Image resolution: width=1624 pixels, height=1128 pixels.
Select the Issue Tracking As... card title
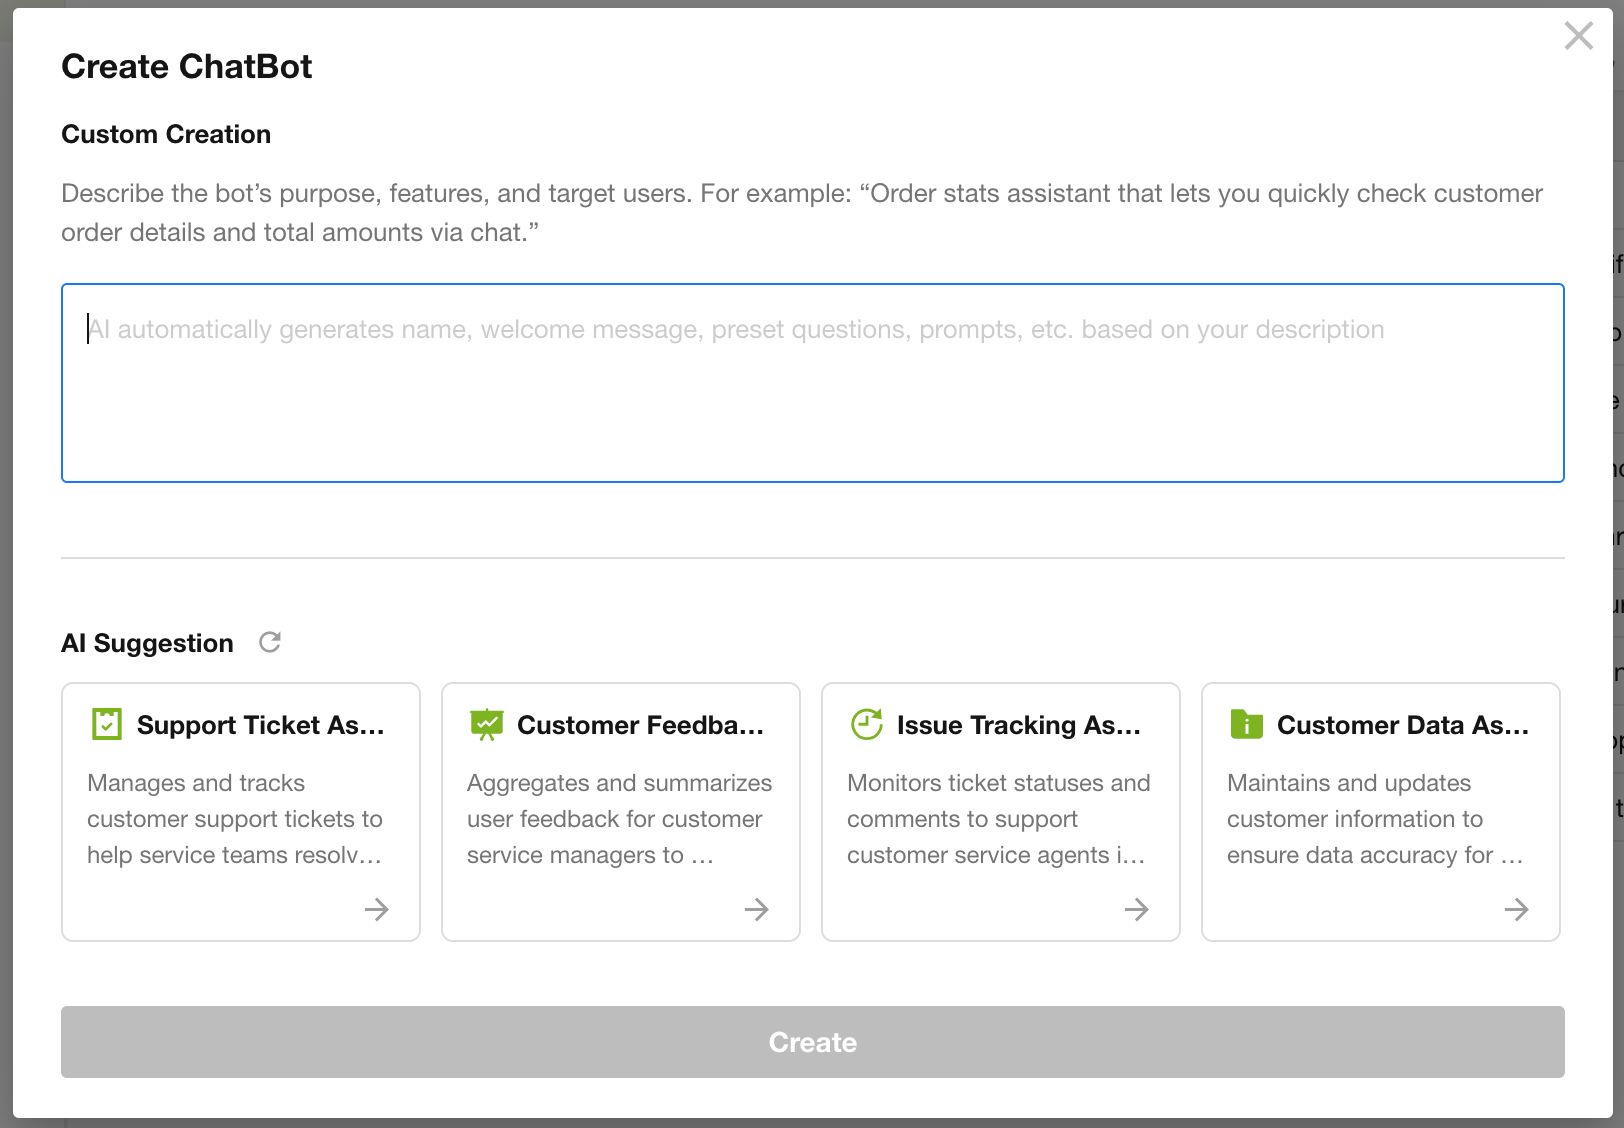tap(1018, 725)
